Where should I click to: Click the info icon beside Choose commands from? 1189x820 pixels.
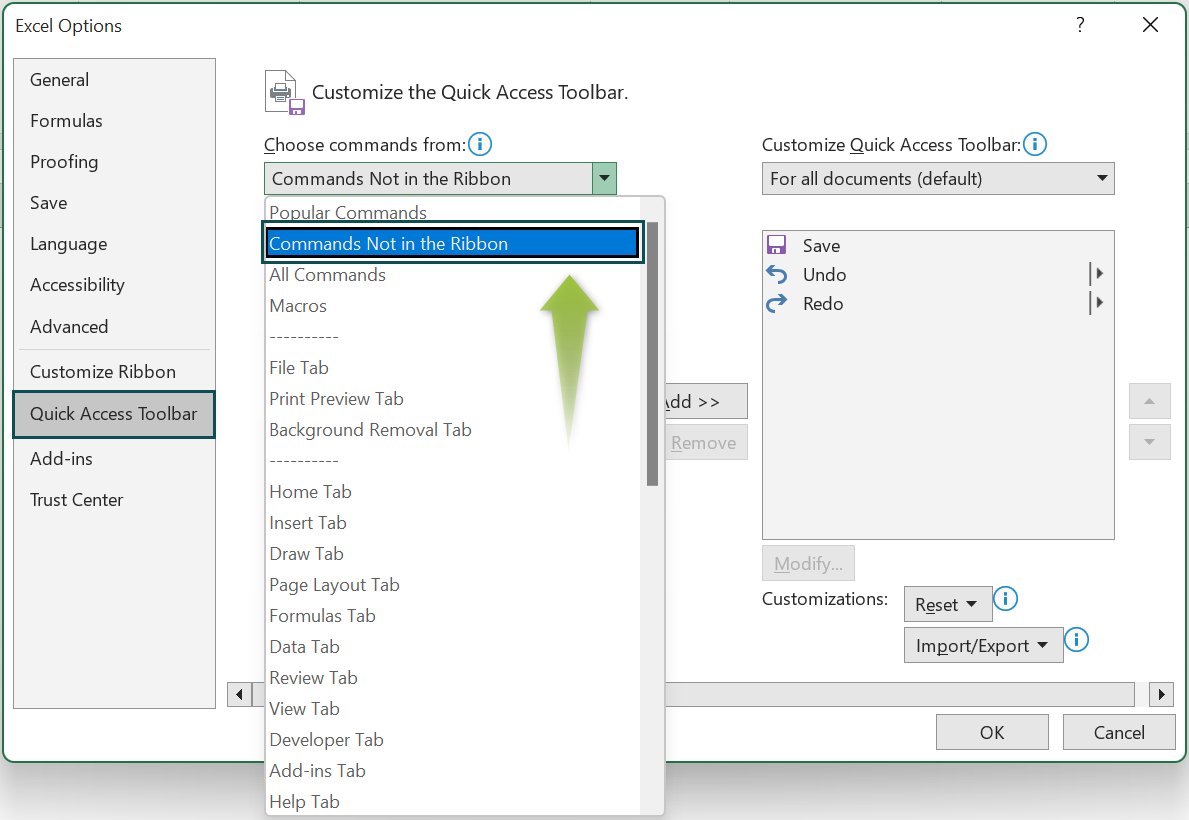(x=480, y=143)
